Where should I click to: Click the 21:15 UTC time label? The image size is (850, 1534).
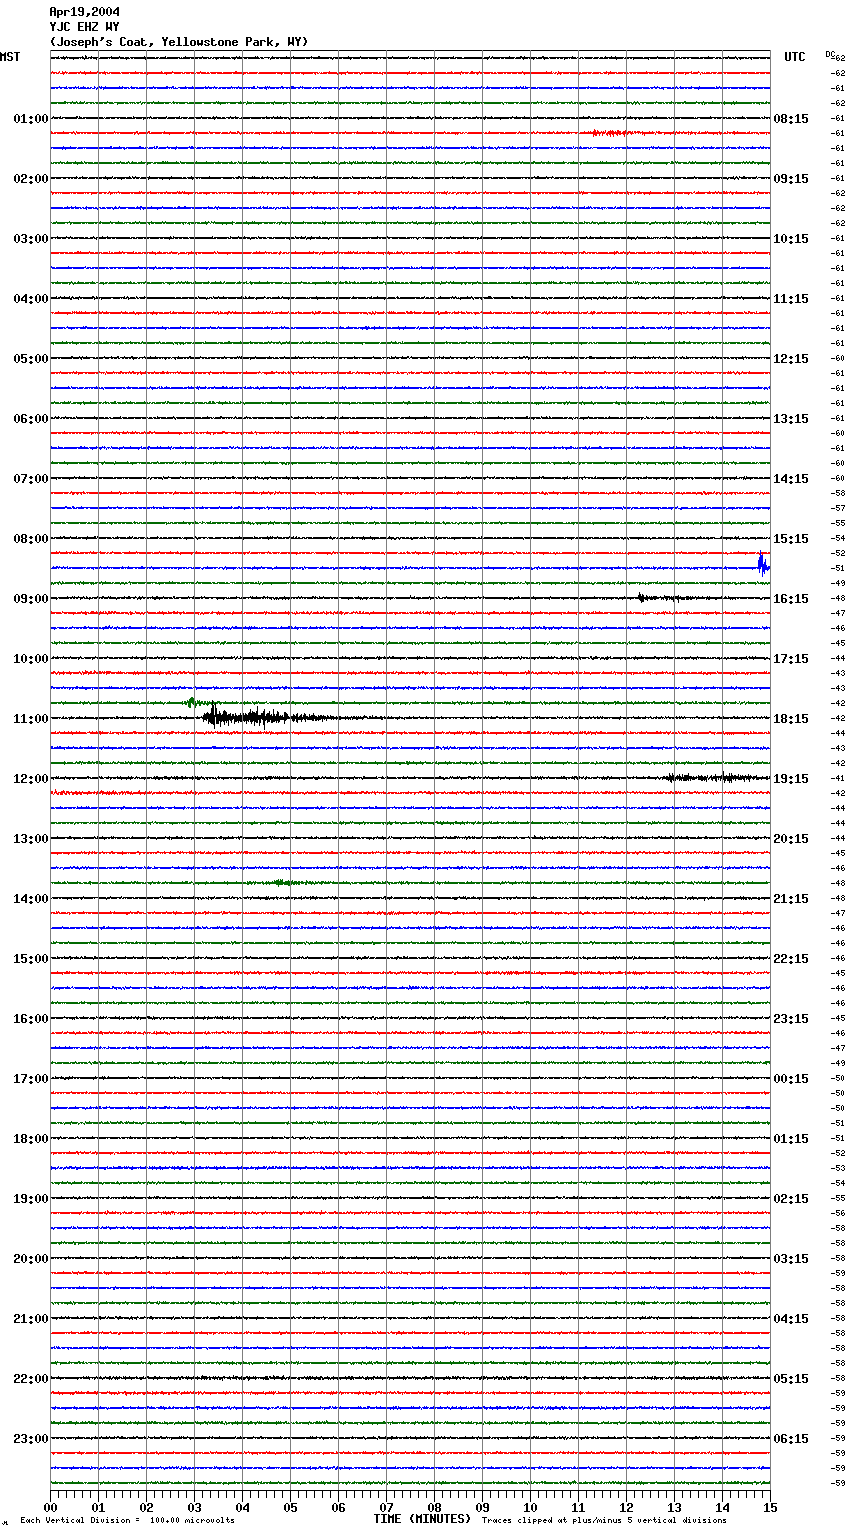tap(791, 899)
